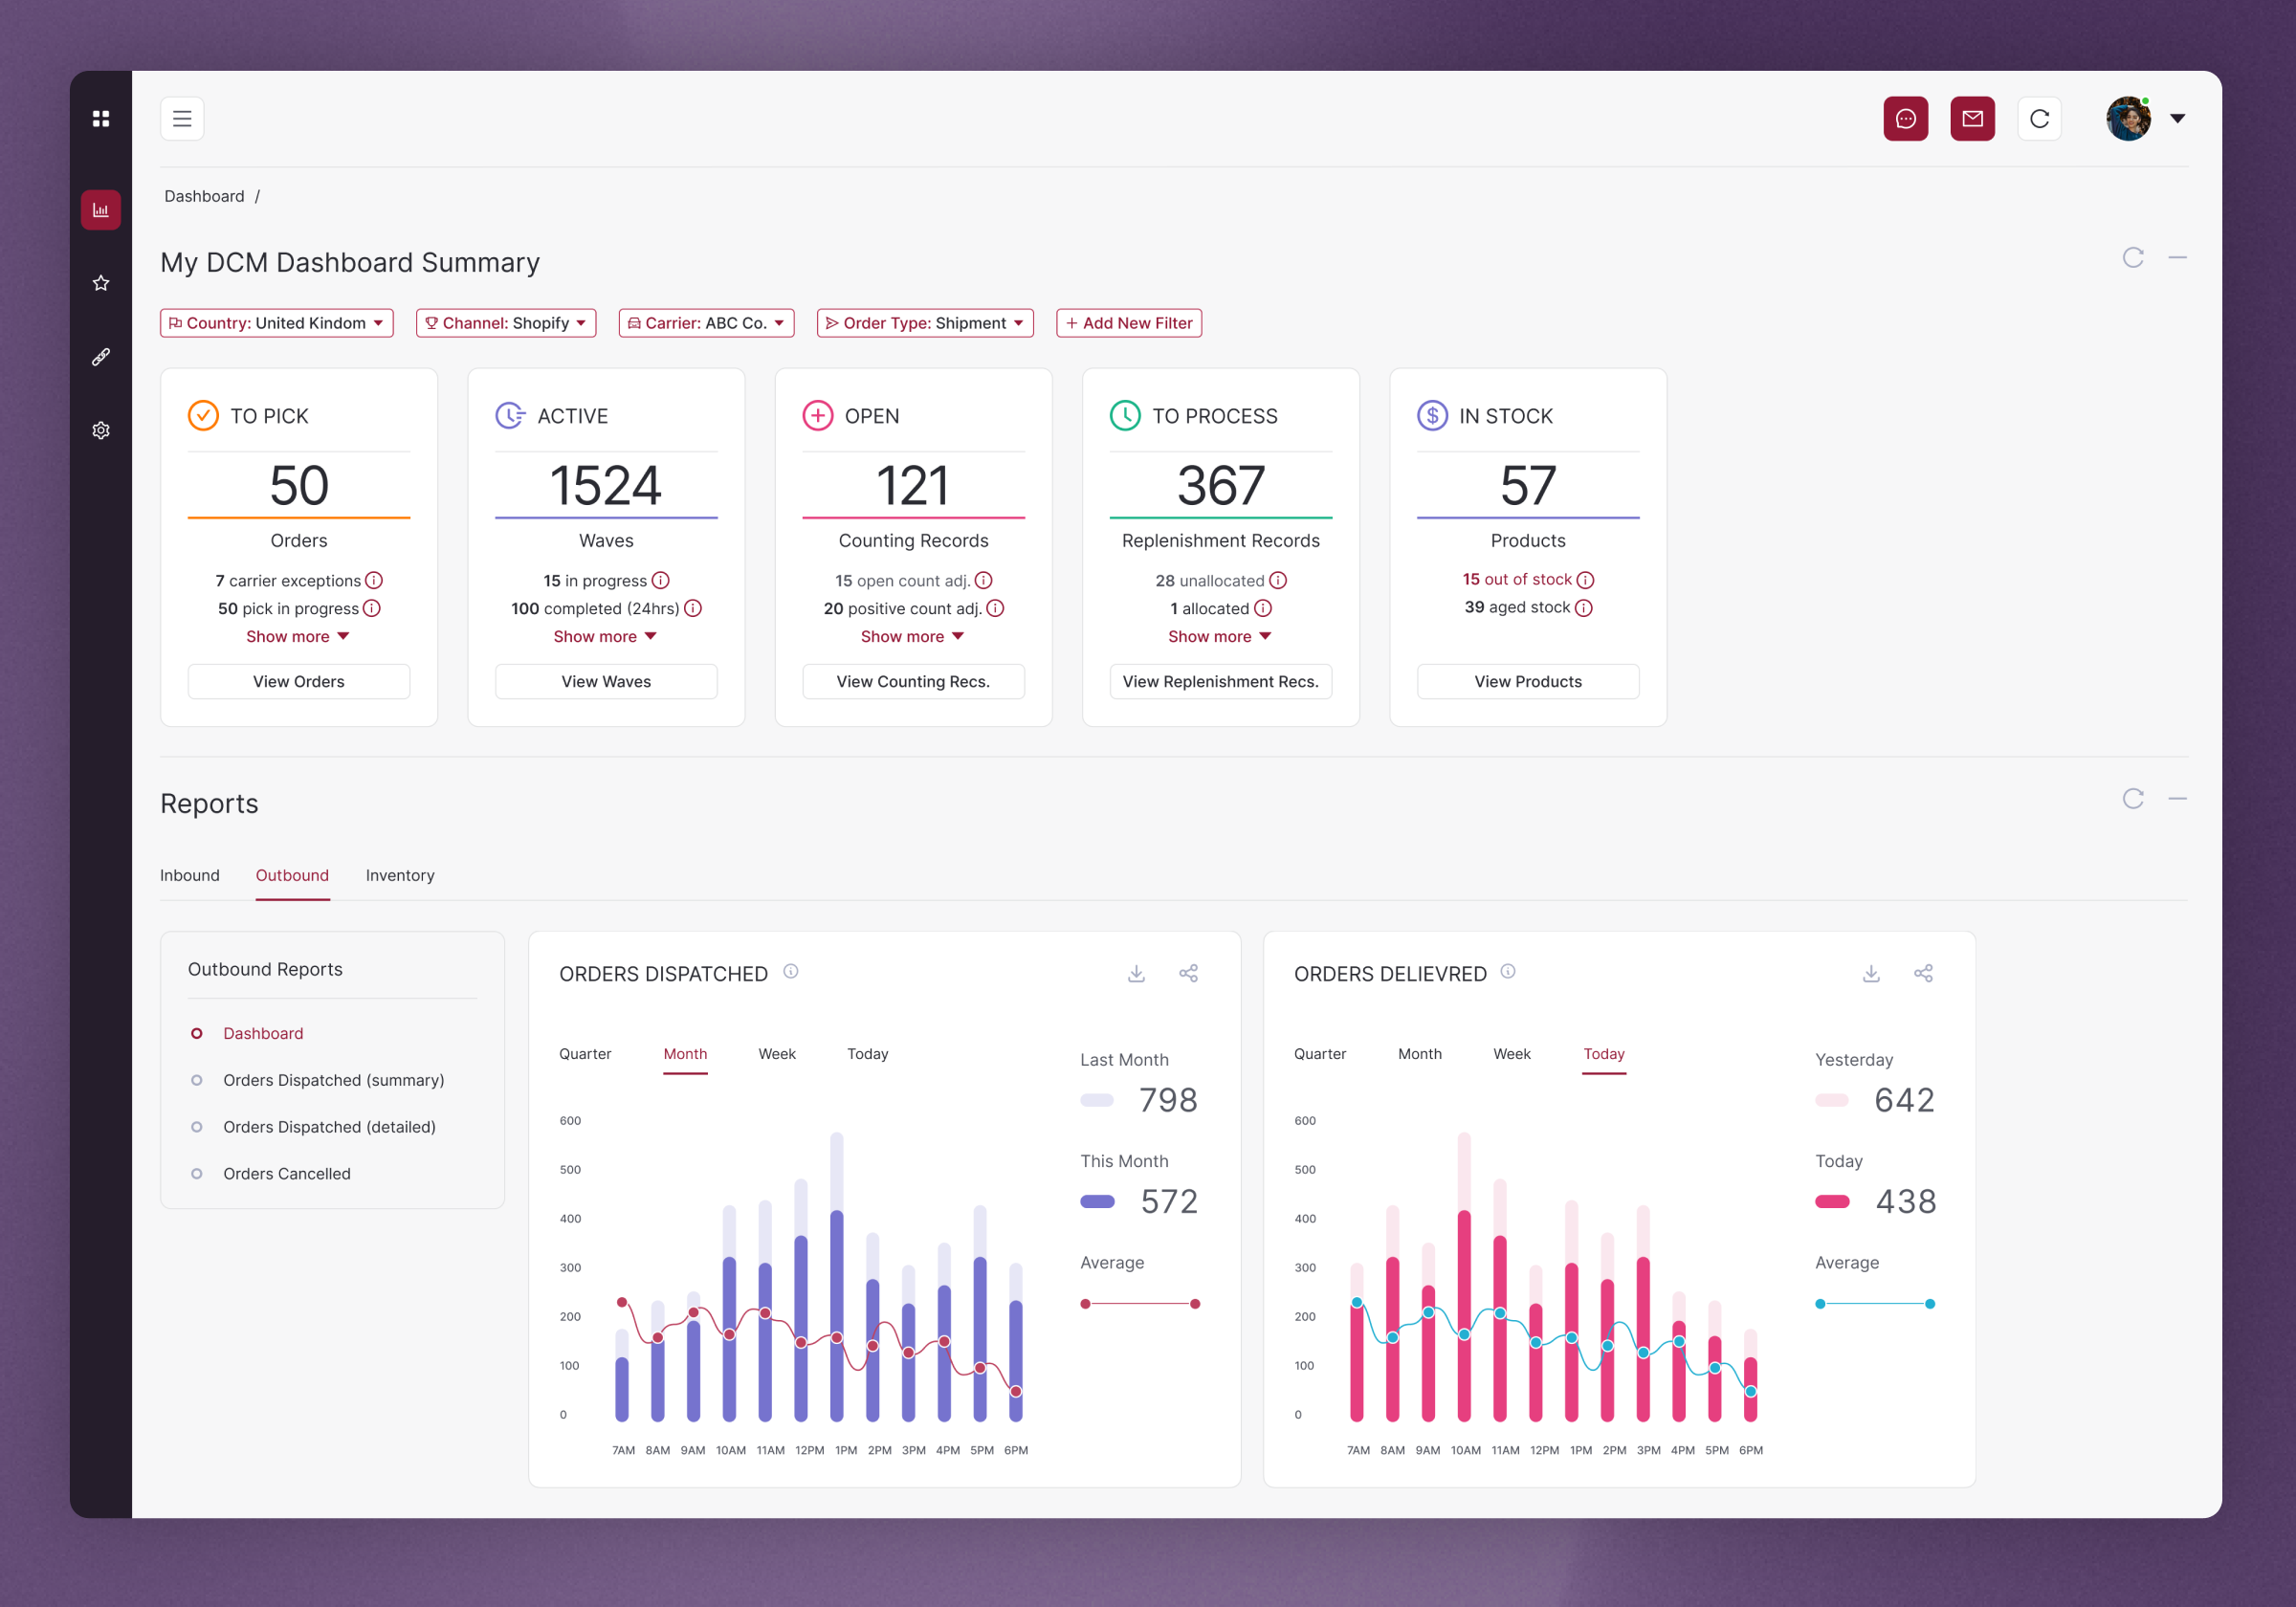Switch to the Inventory reports tab
Screen dimensions: 2296x1607
pos(400,875)
